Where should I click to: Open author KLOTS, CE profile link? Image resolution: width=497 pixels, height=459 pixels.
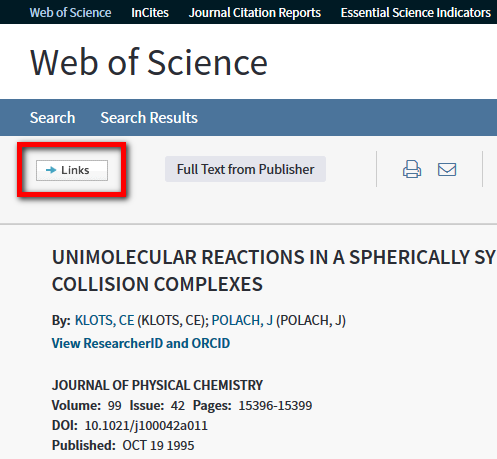(104, 320)
